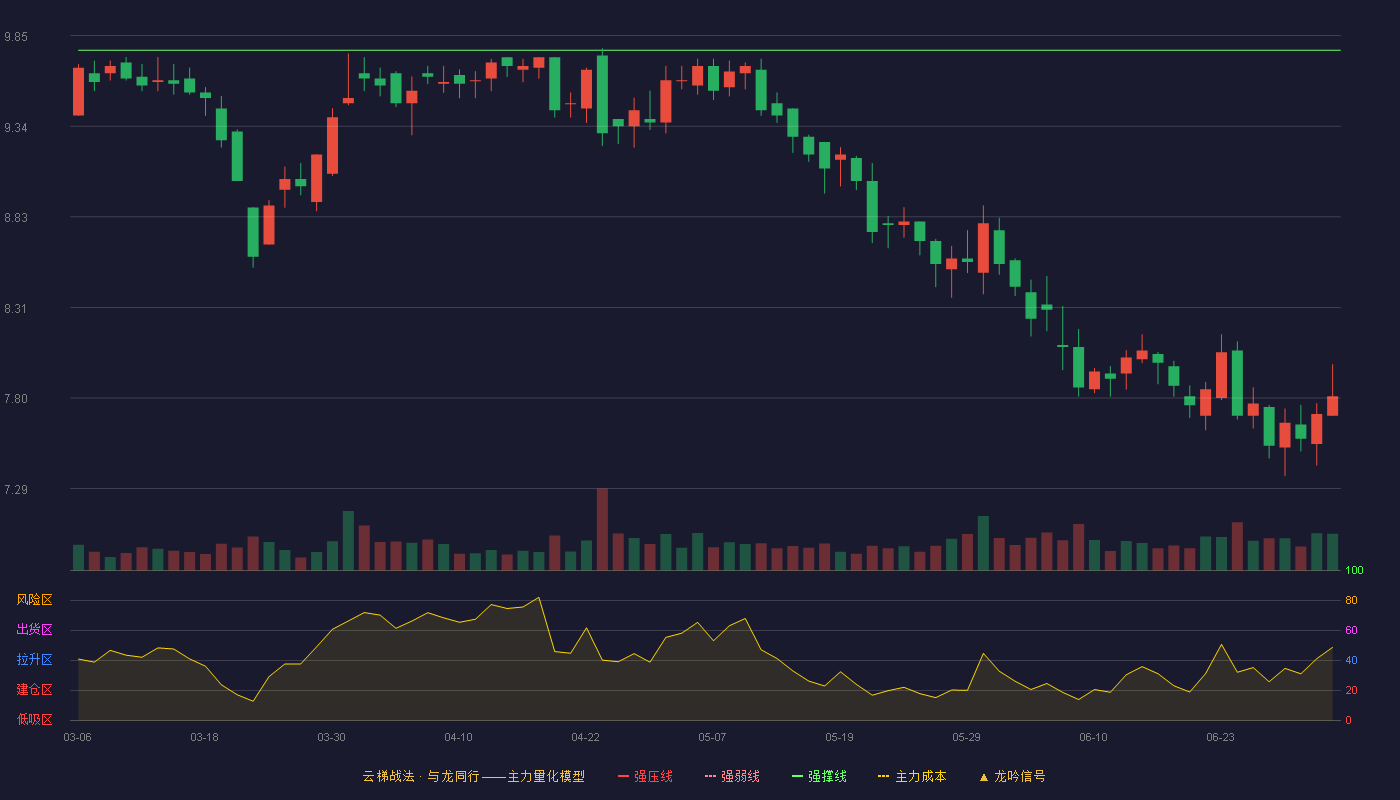This screenshot has height=800, width=1400.
Task: Click the 8.31 price axis label
Action: coord(16,309)
